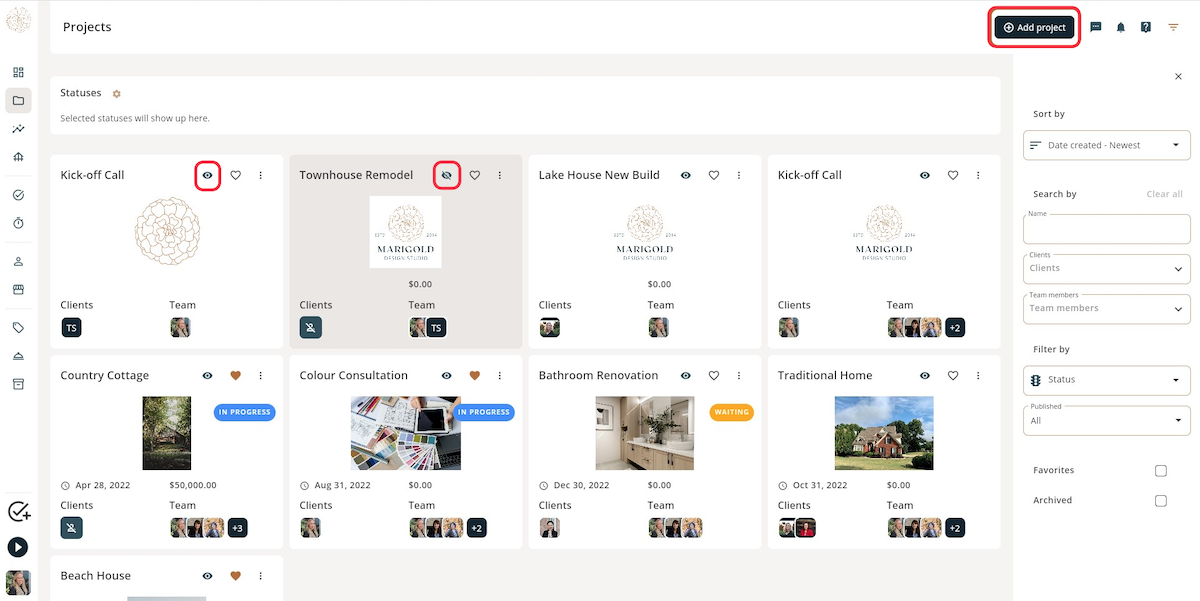This screenshot has height=601, width=1200.
Task: Open the gear icon next to Statuses
Action: tap(116, 93)
